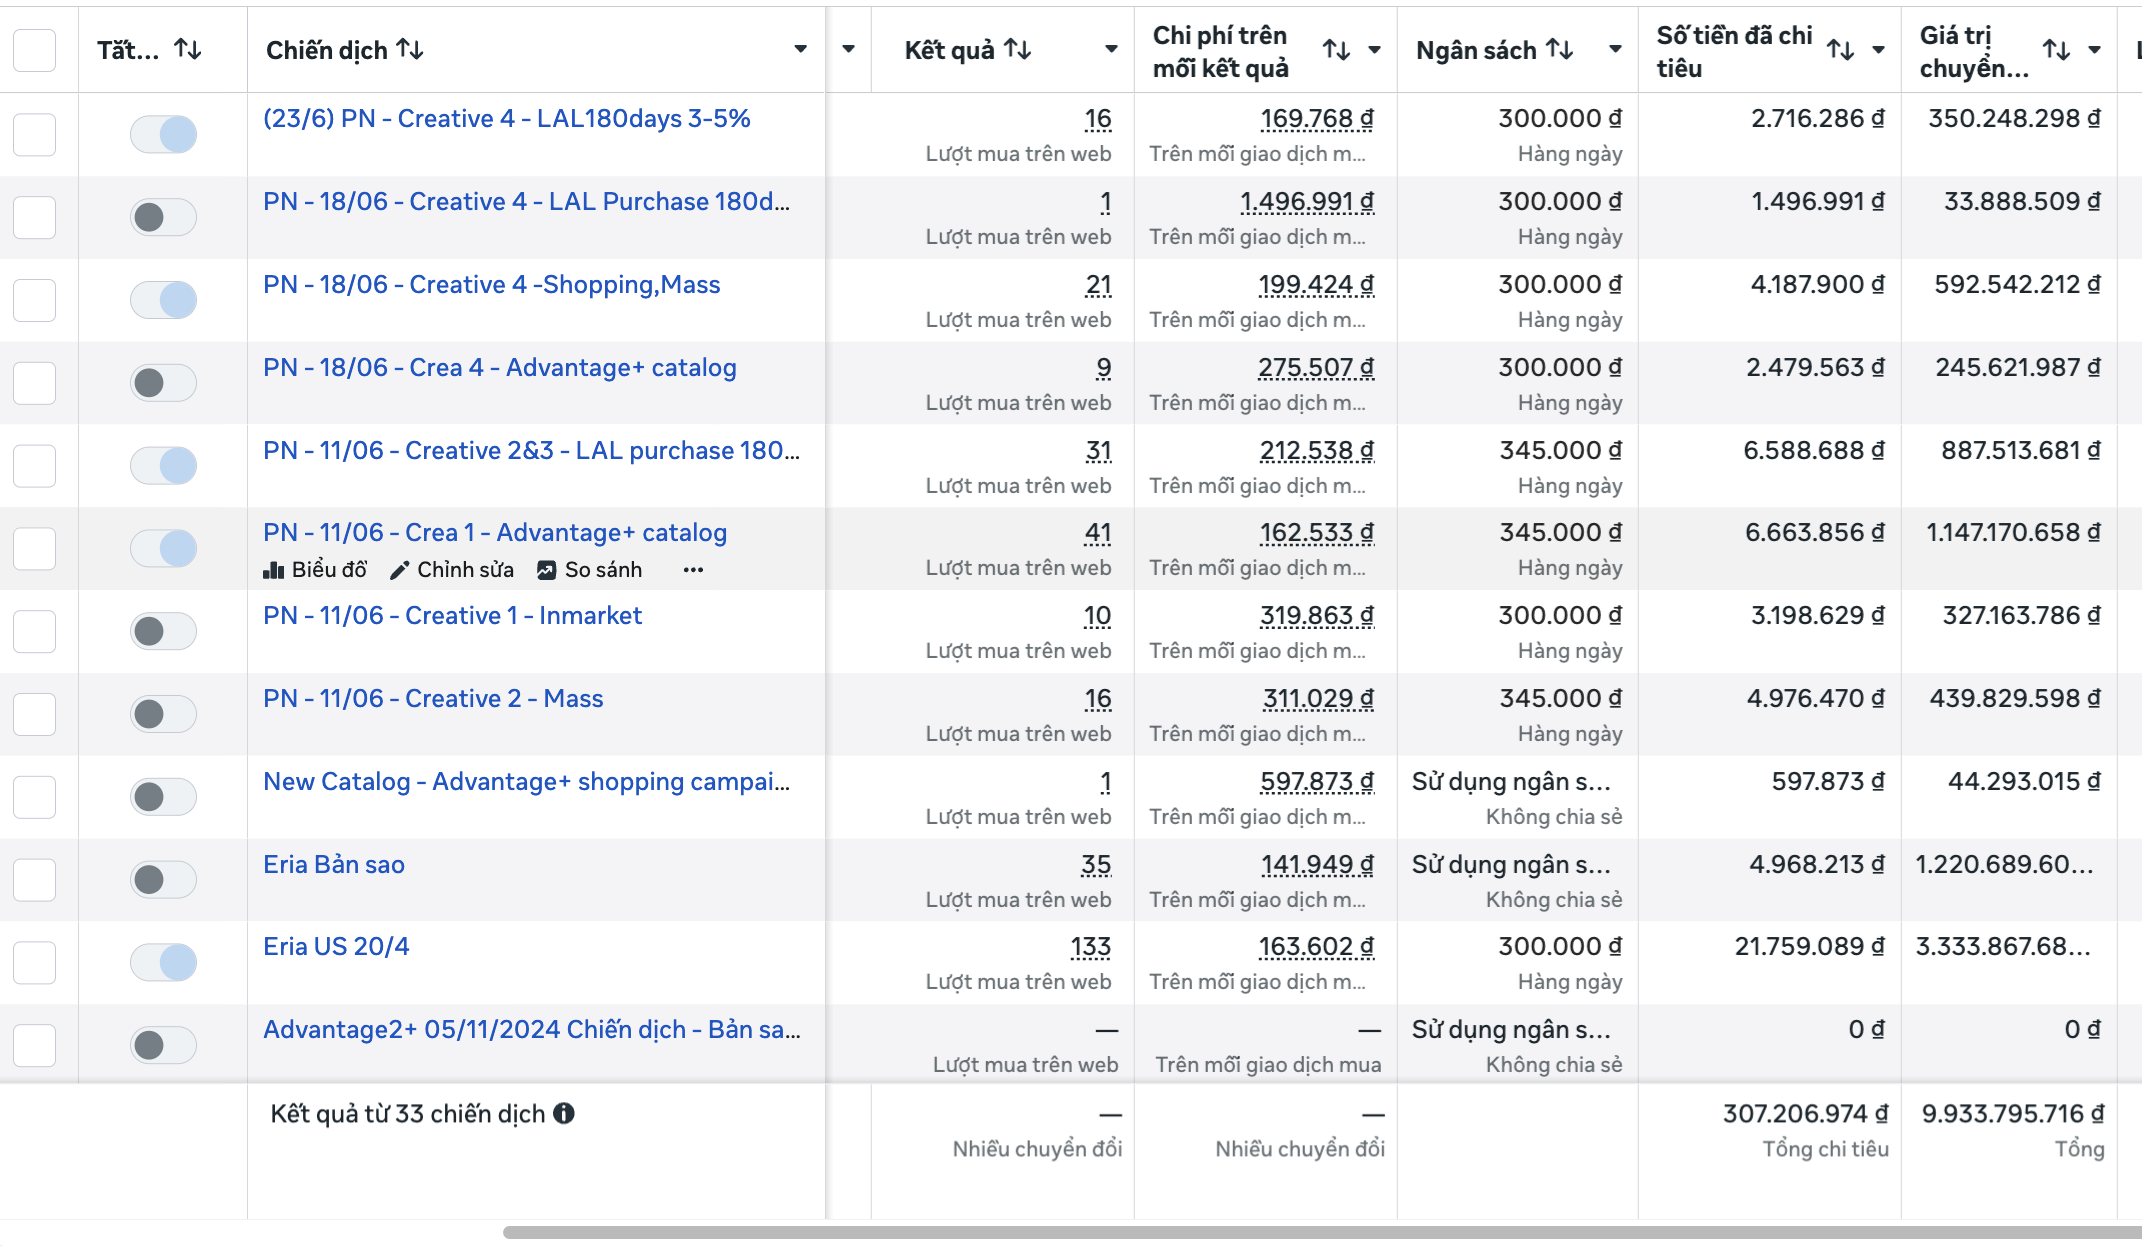Viewport: 2142px width, 1246px height.
Task: Turn off (23/6) PN Creative 4 LAL180days campaign
Action: (x=163, y=134)
